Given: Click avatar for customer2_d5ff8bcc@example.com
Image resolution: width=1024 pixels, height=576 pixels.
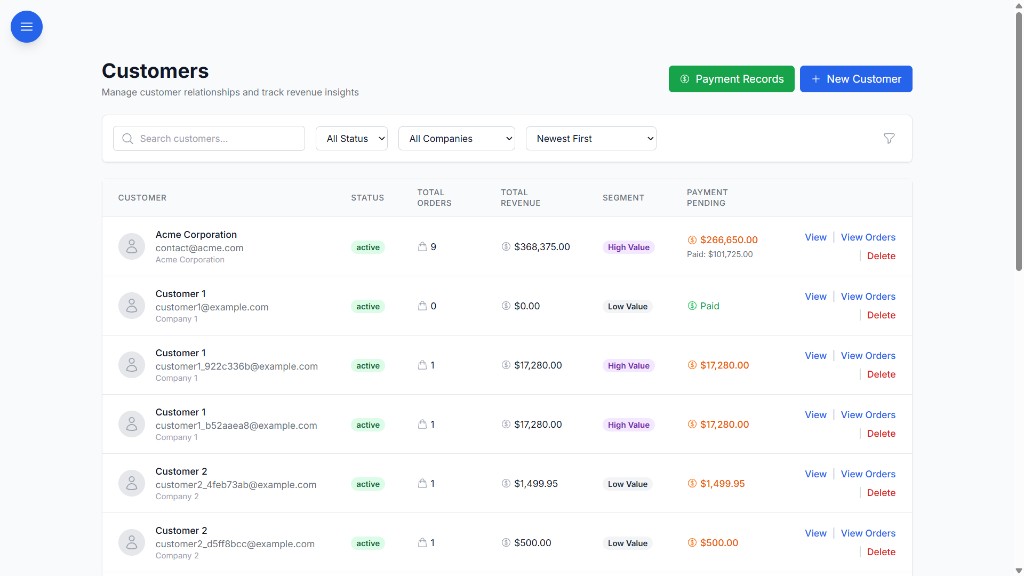Looking at the screenshot, I should (x=131, y=543).
